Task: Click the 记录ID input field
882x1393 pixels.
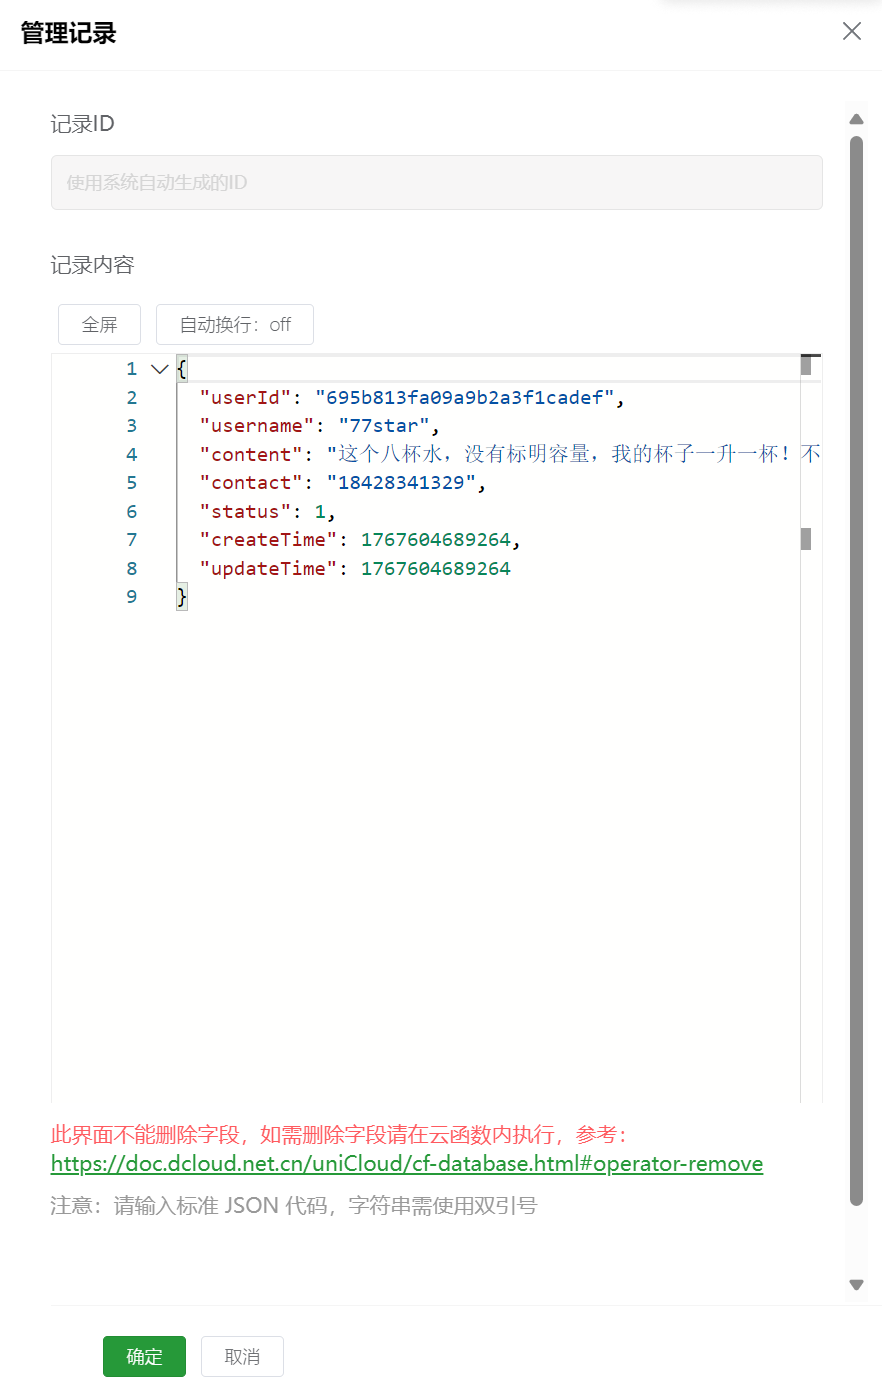Action: click(x=436, y=182)
